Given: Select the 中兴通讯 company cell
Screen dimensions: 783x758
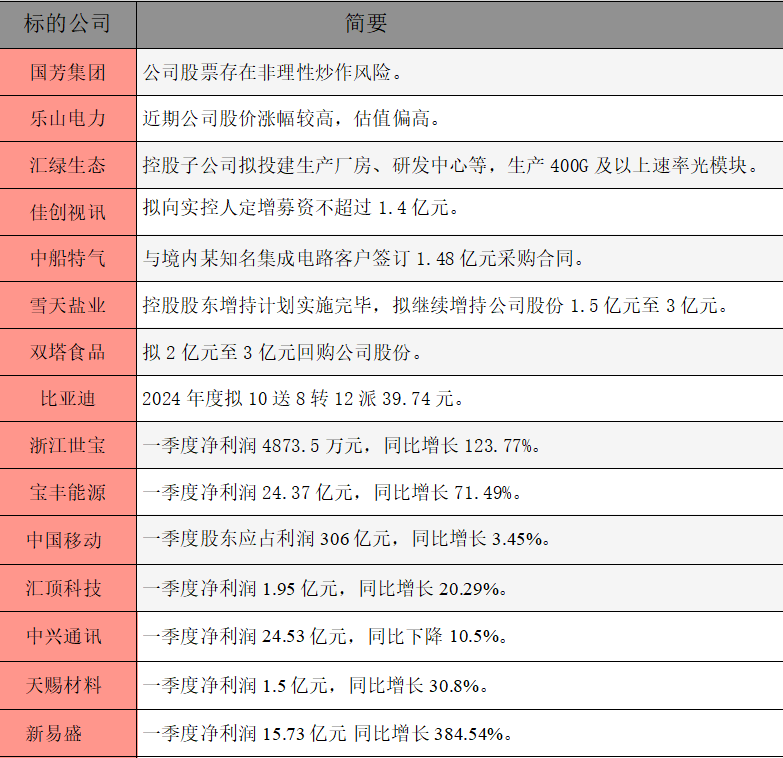Looking at the screenshot, I should coord(68,637).
